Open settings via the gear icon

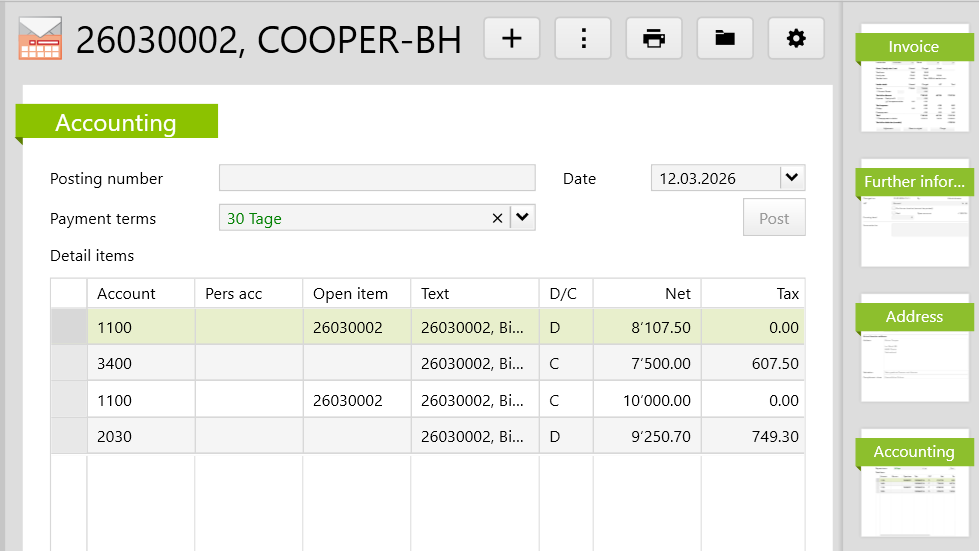point(796,39)
